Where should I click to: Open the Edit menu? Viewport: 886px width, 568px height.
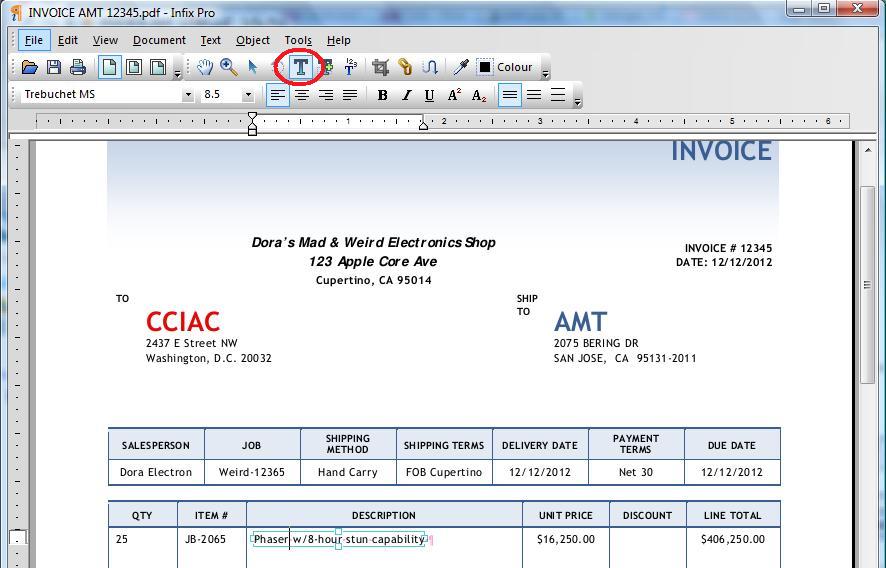pos(68,40)
